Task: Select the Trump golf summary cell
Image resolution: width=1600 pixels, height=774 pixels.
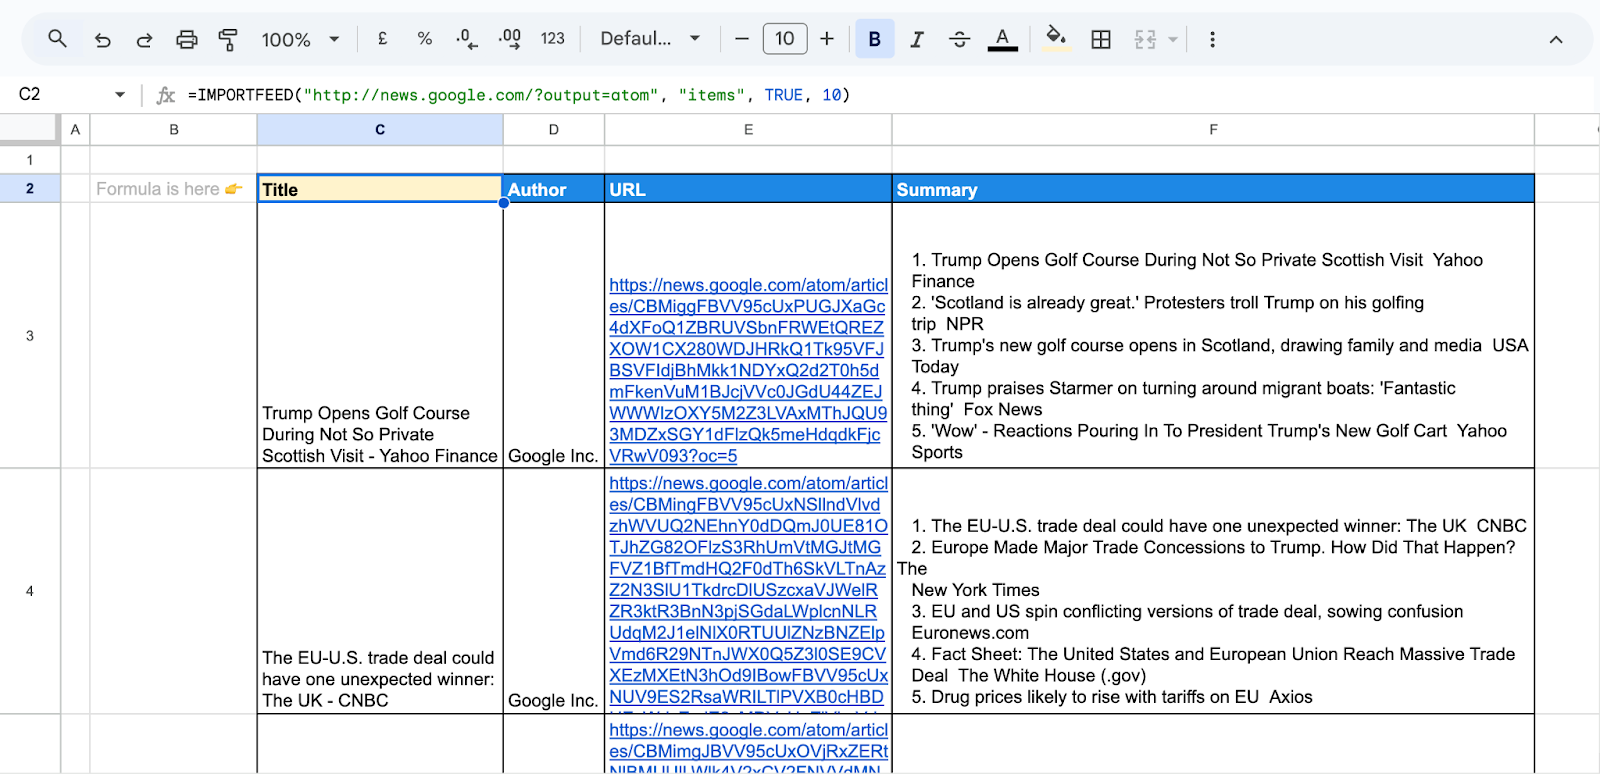Action: [x=1213, y=335]
